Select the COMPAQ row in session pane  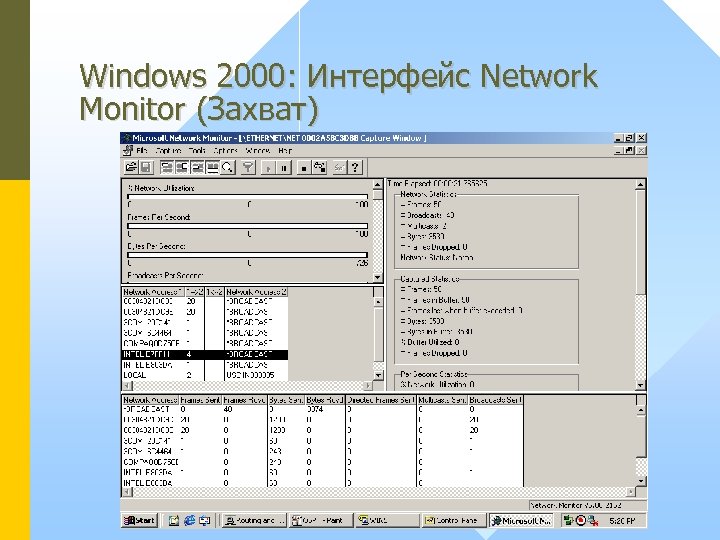[205, 343]
